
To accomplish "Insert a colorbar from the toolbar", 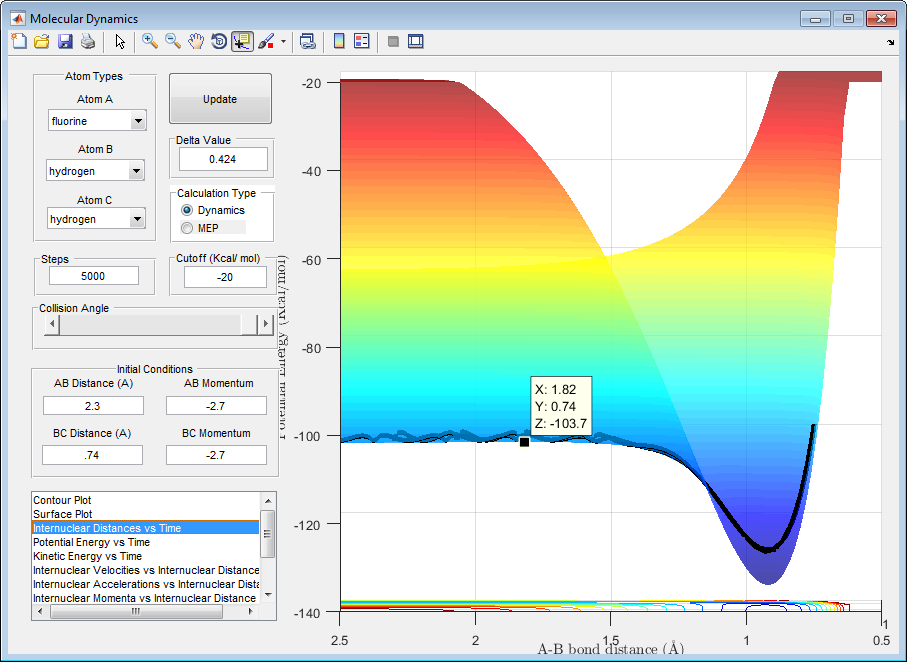I will (339, 42).
